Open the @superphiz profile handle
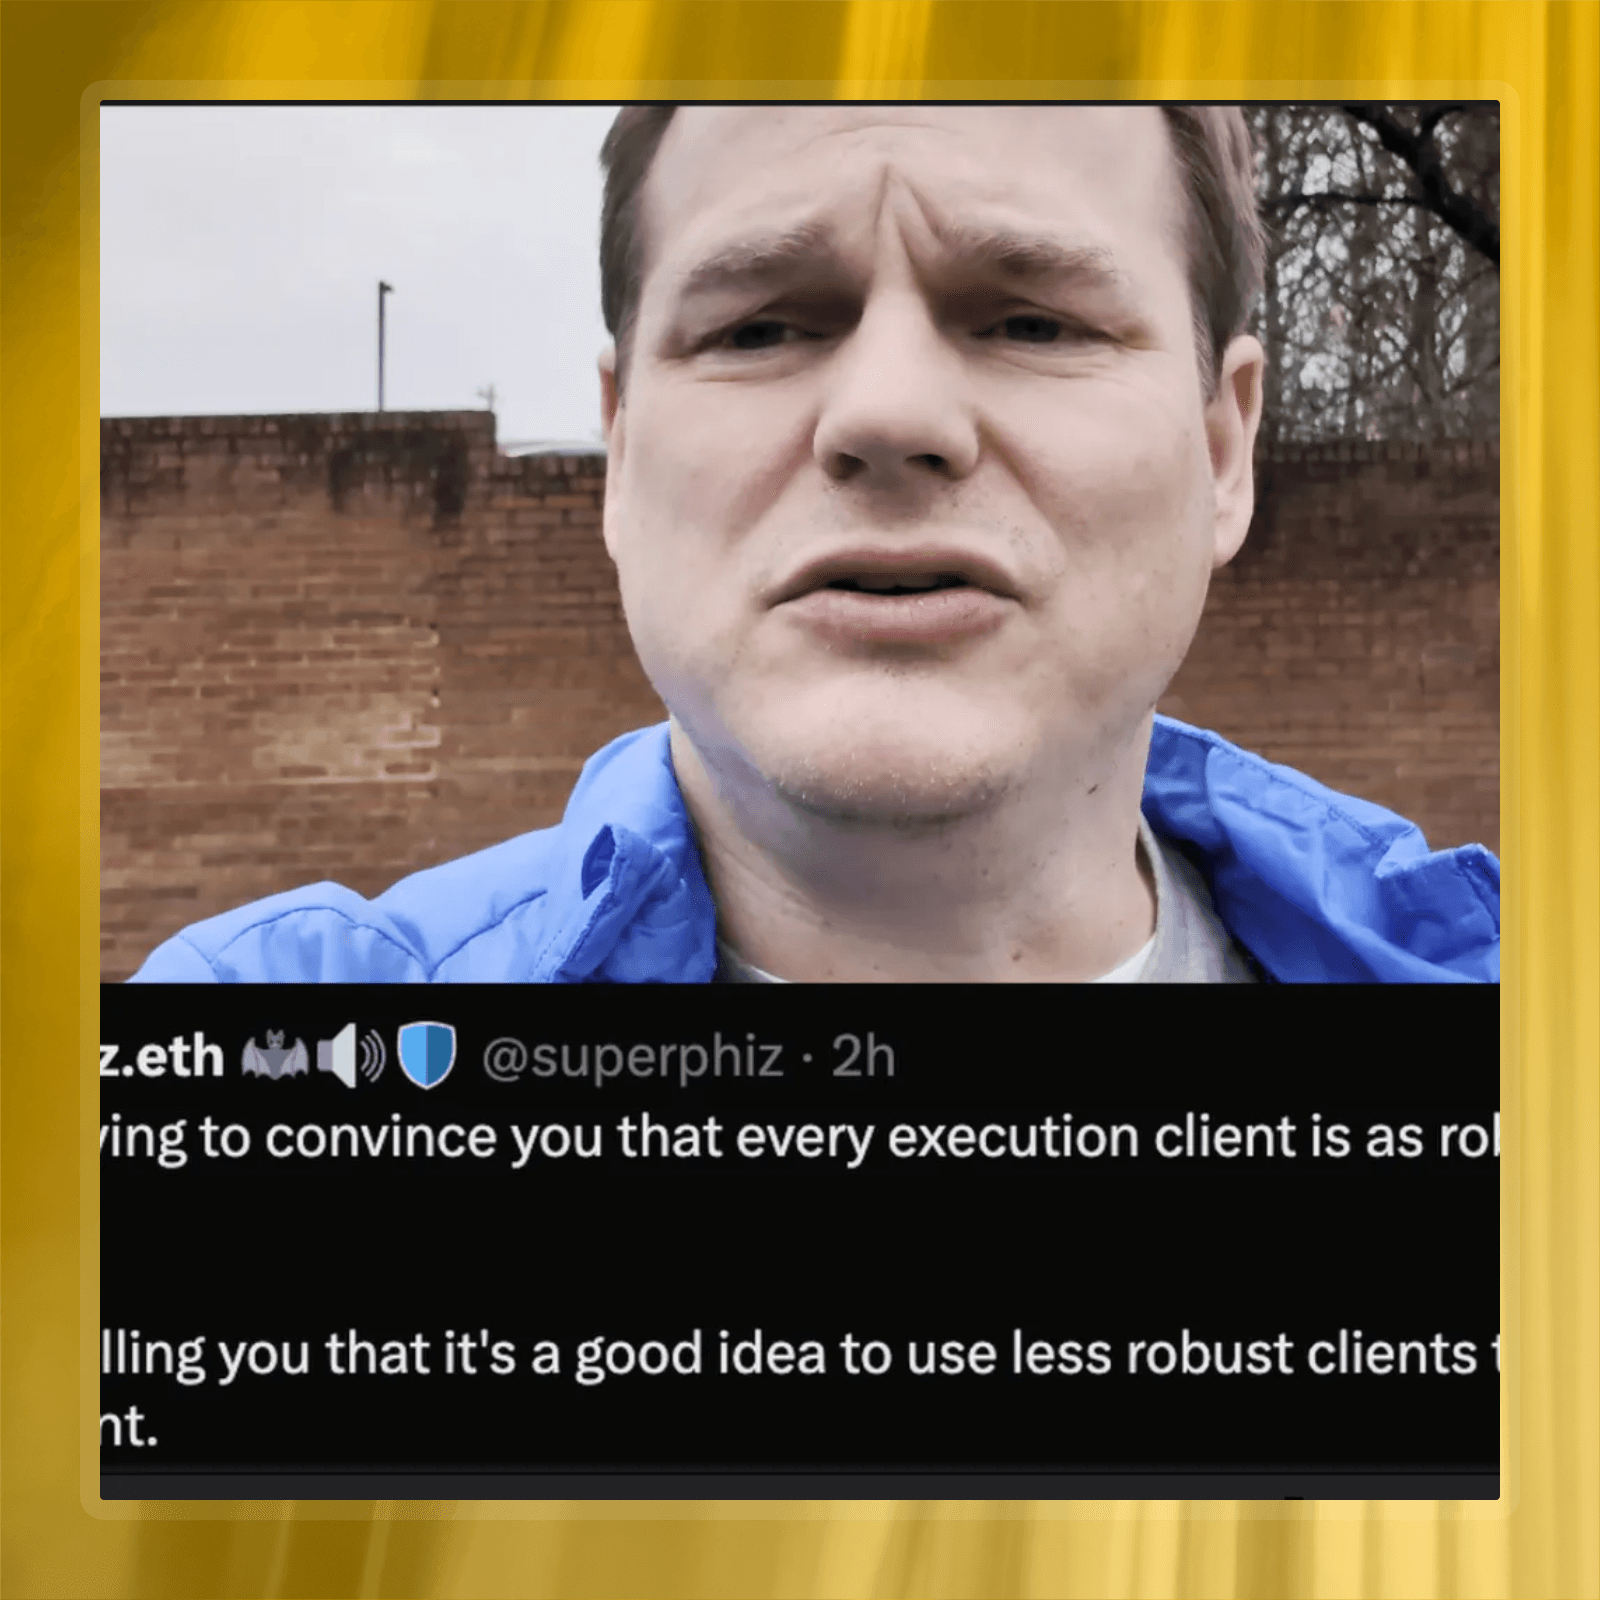Screen dimensions: 1600x1600 tap(633, 1057)
